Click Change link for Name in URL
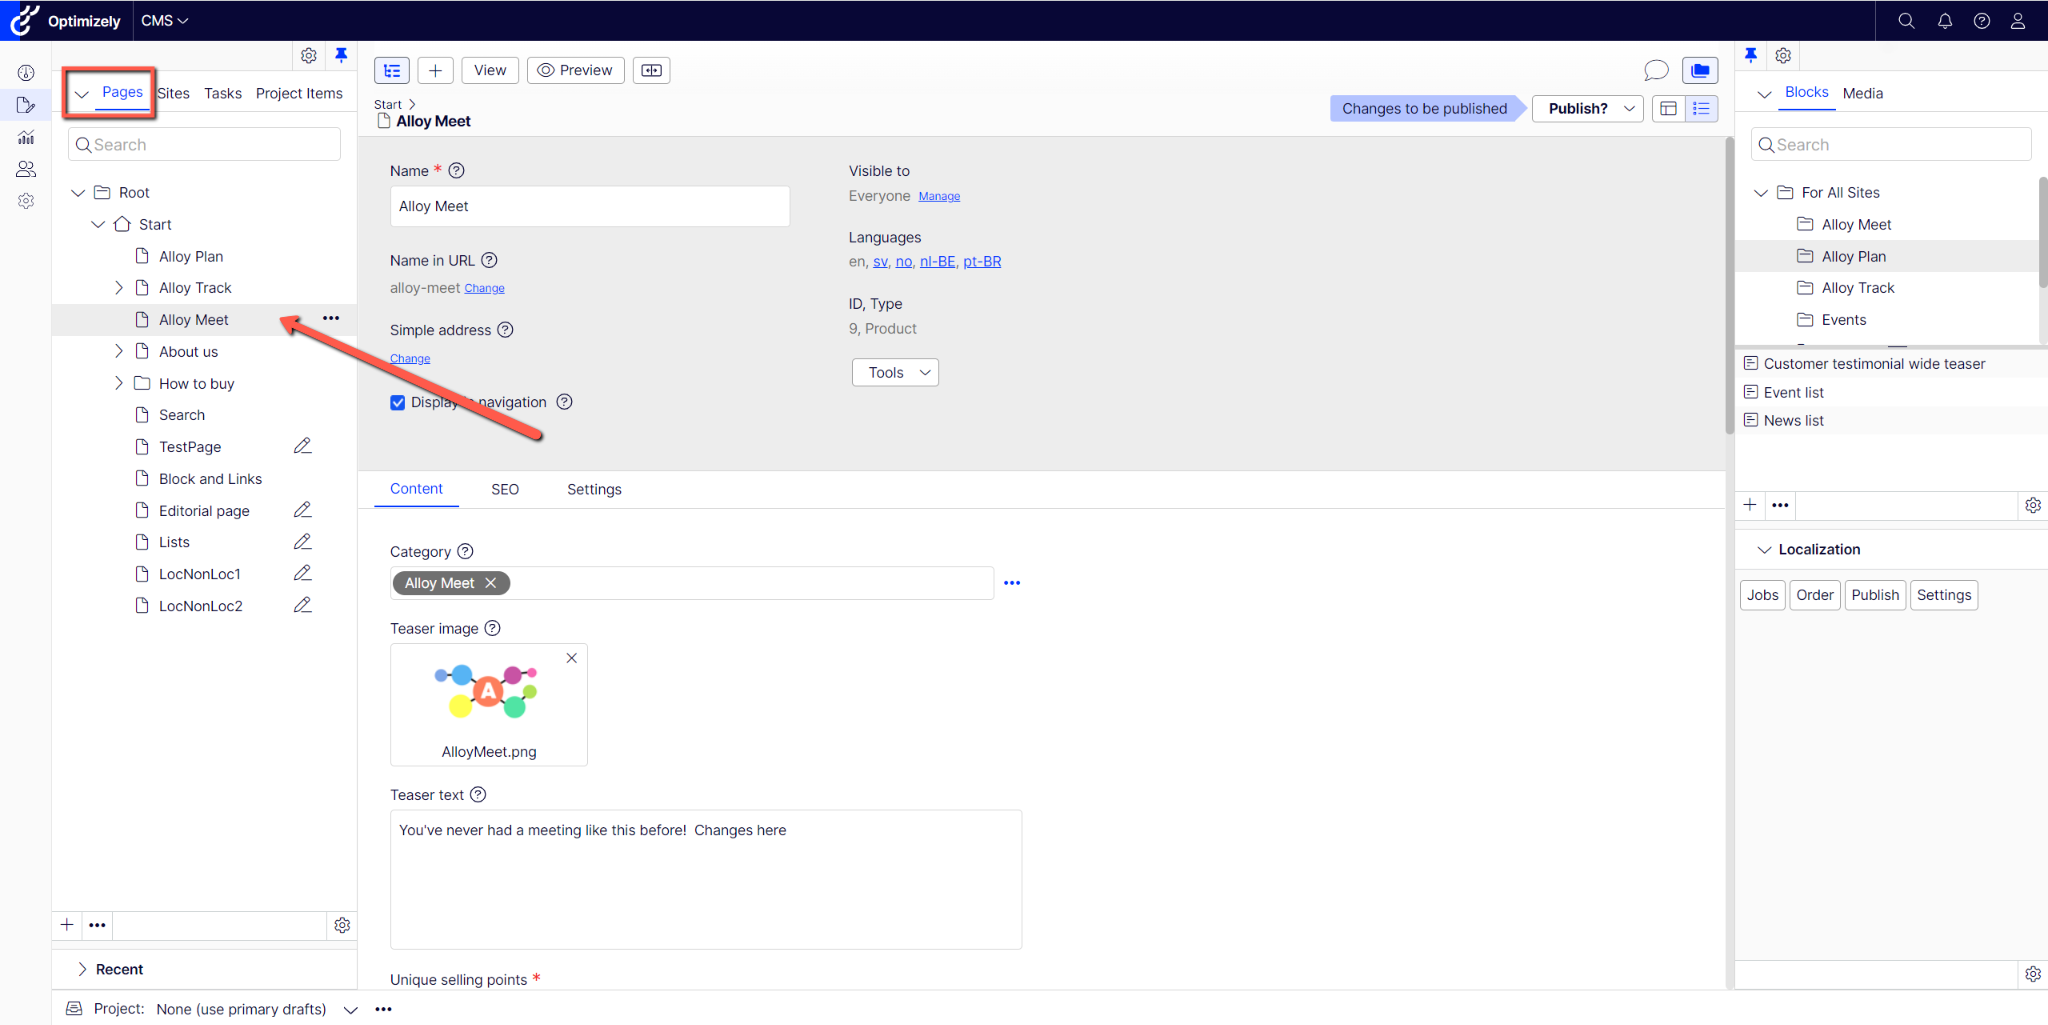The height and width of the screenshot is (1025, 2048). coord(484,289)
